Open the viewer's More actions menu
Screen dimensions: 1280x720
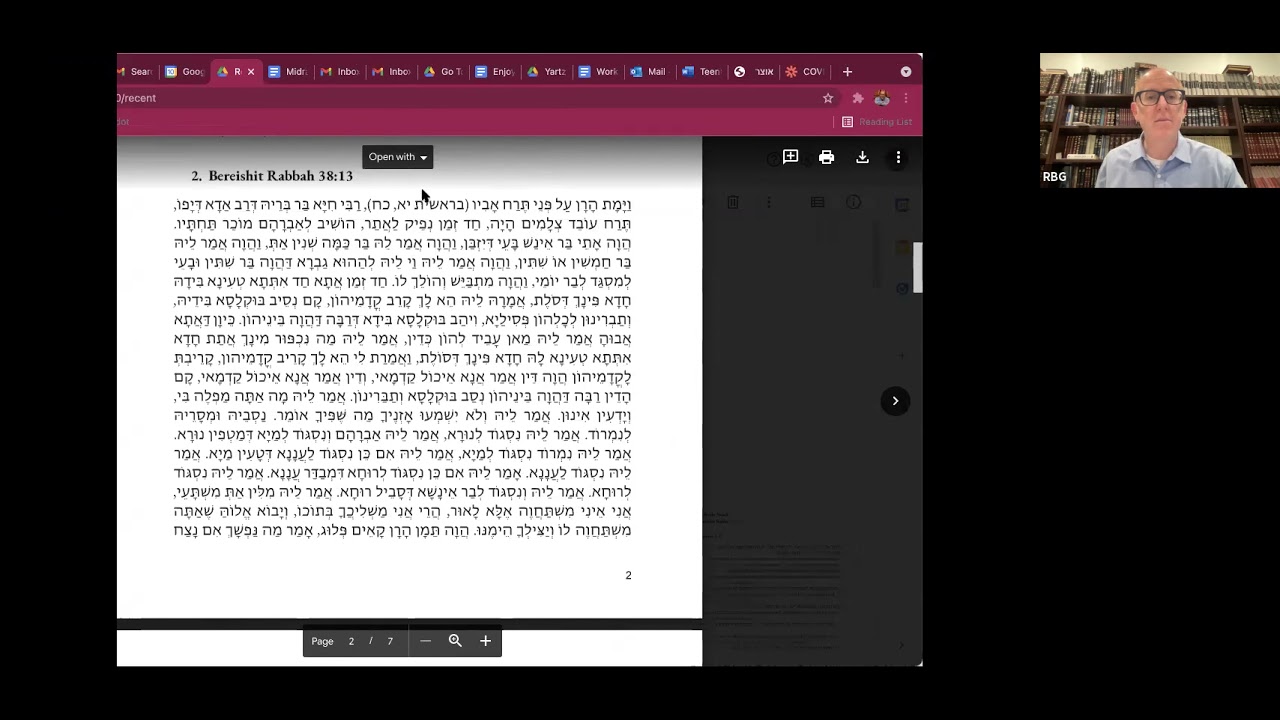click(x=898, y=157)
